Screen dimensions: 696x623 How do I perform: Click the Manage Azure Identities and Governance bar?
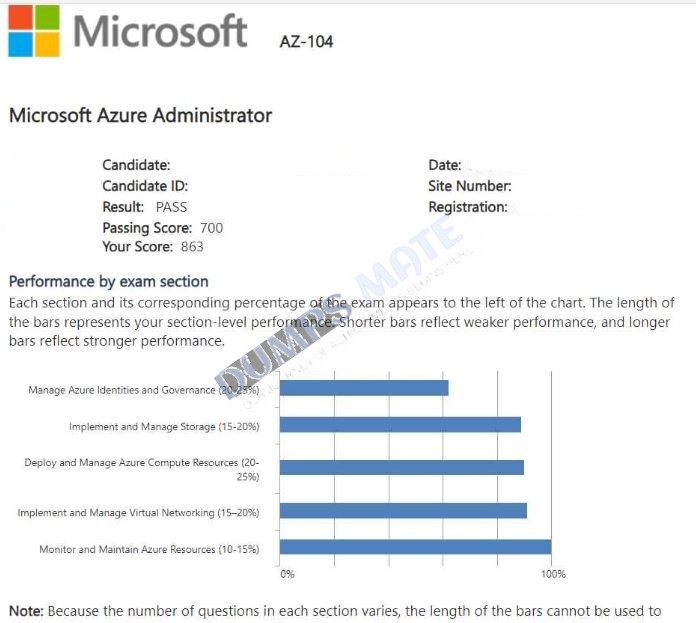[364, 388]
